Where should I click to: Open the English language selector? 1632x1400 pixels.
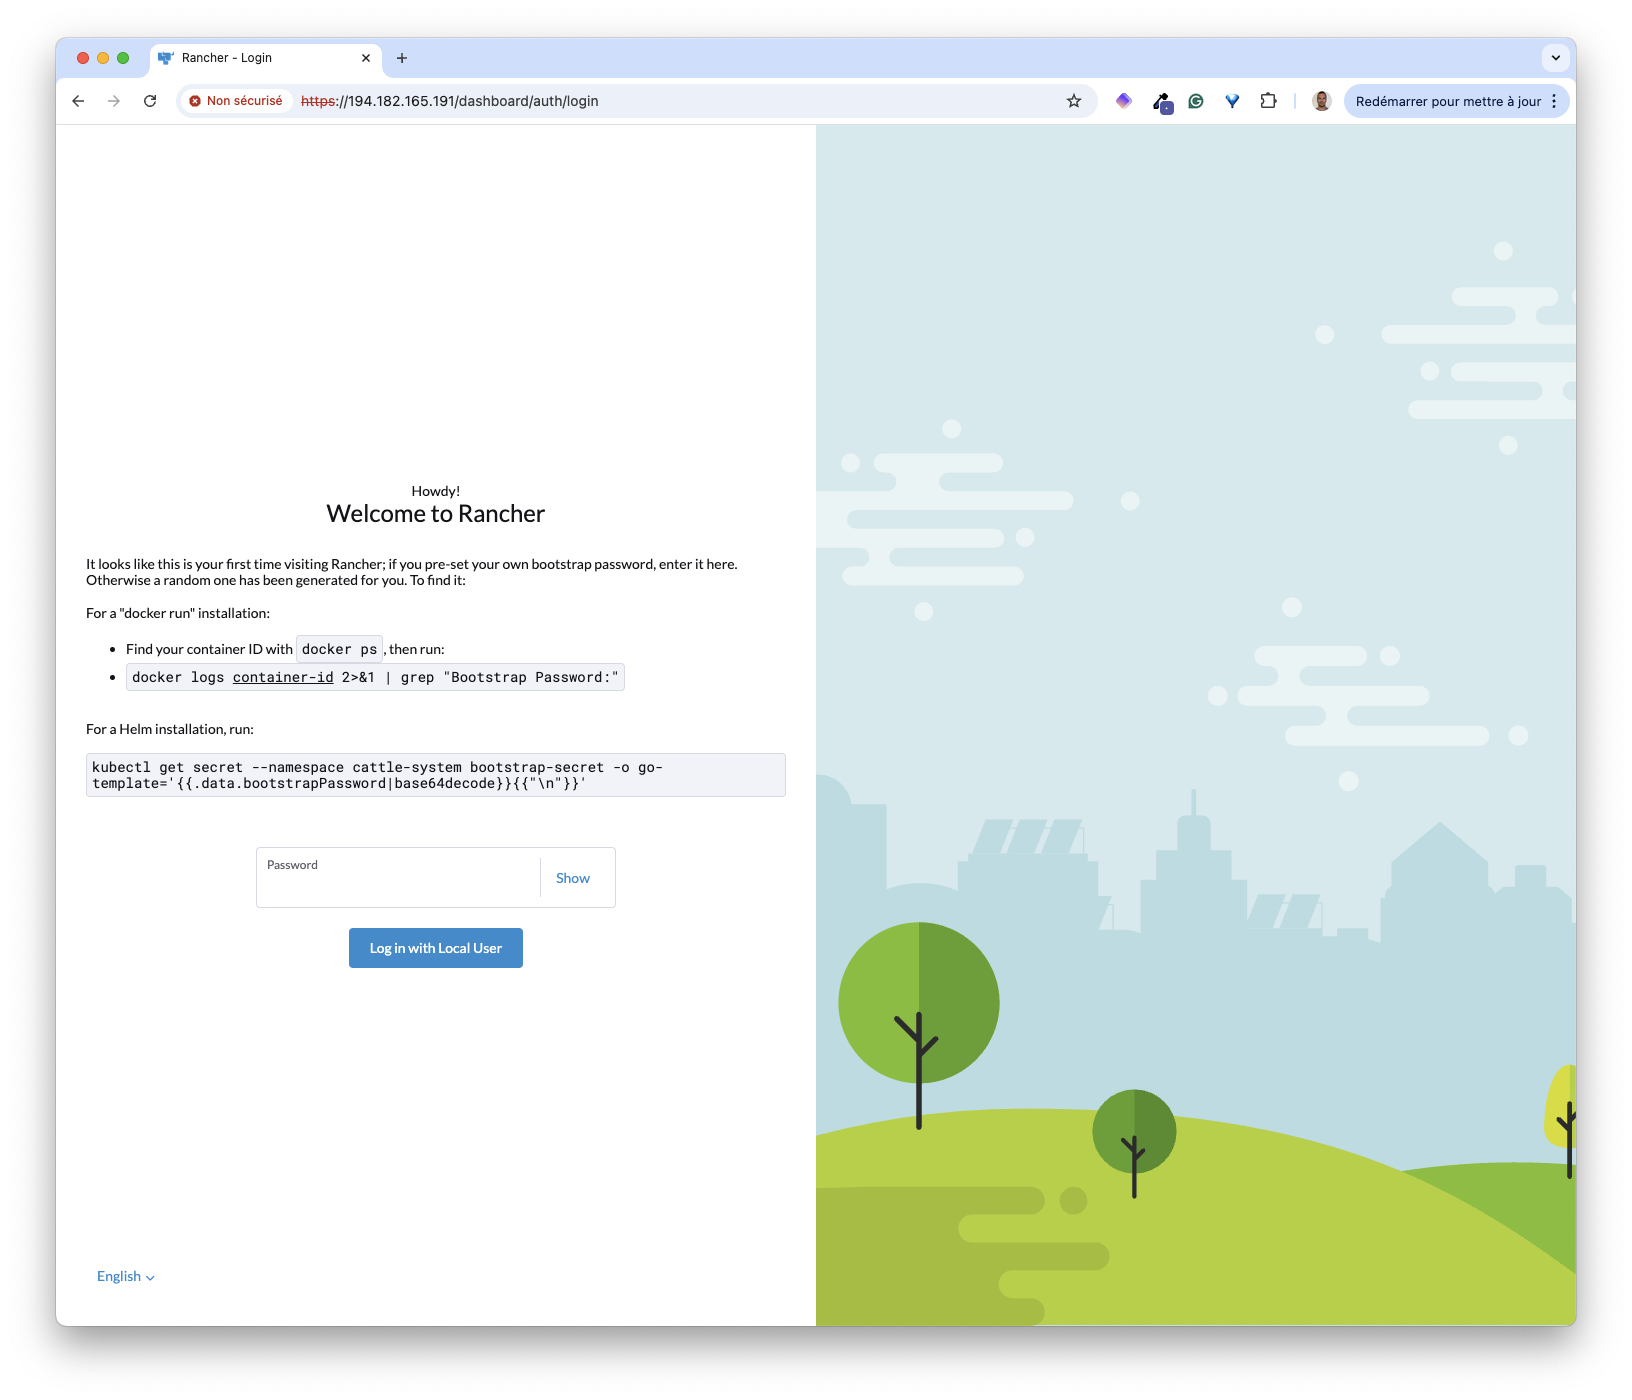pyautogui.click(x=125, y=1277)
